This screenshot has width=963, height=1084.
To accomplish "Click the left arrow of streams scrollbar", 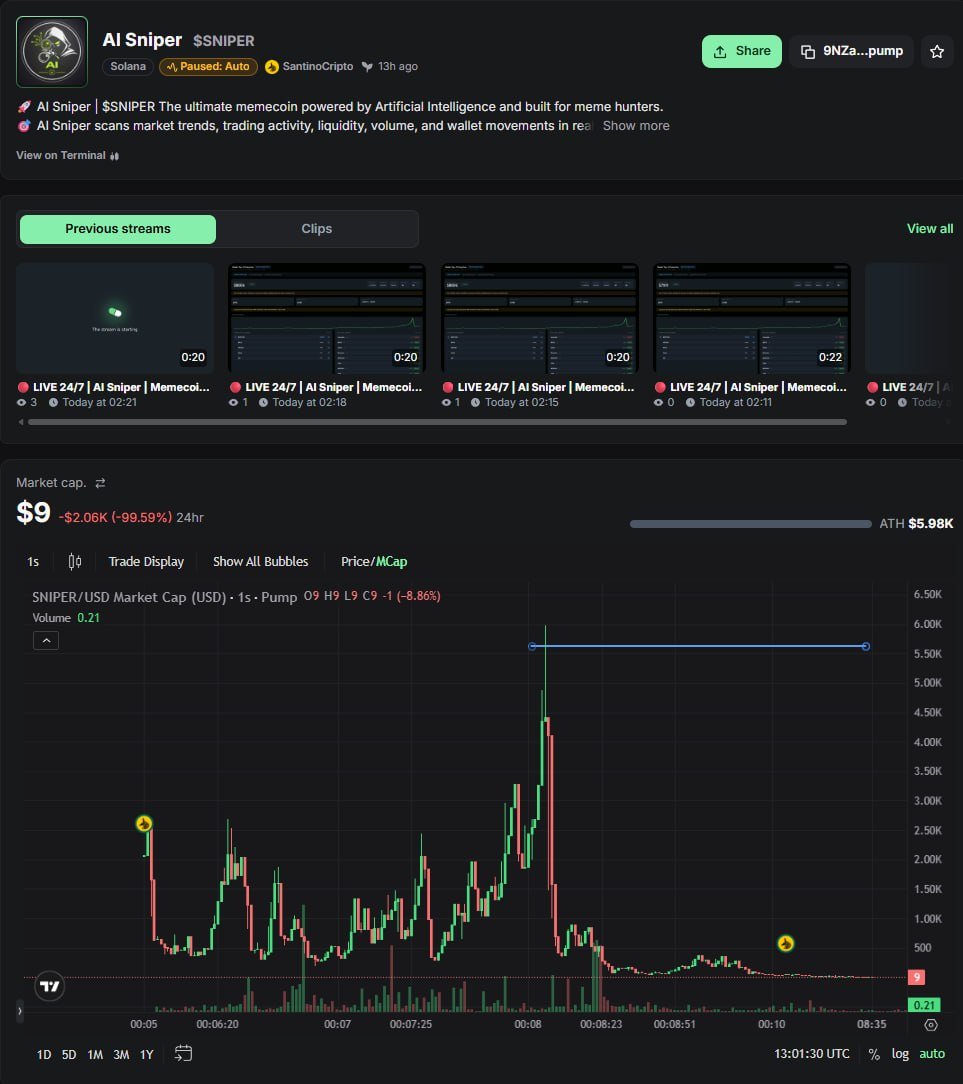I will [21, 422].
